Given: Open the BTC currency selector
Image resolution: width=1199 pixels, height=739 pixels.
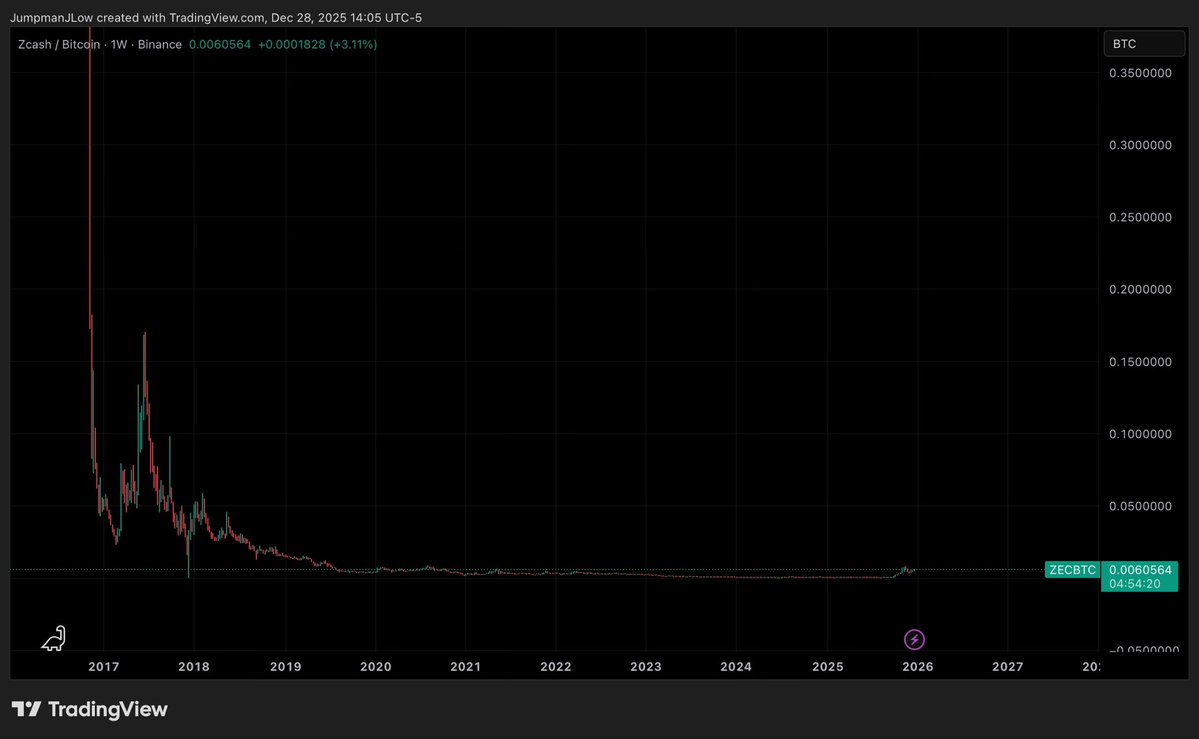Looking at the screenshot, I should [x=1144, y=44].
